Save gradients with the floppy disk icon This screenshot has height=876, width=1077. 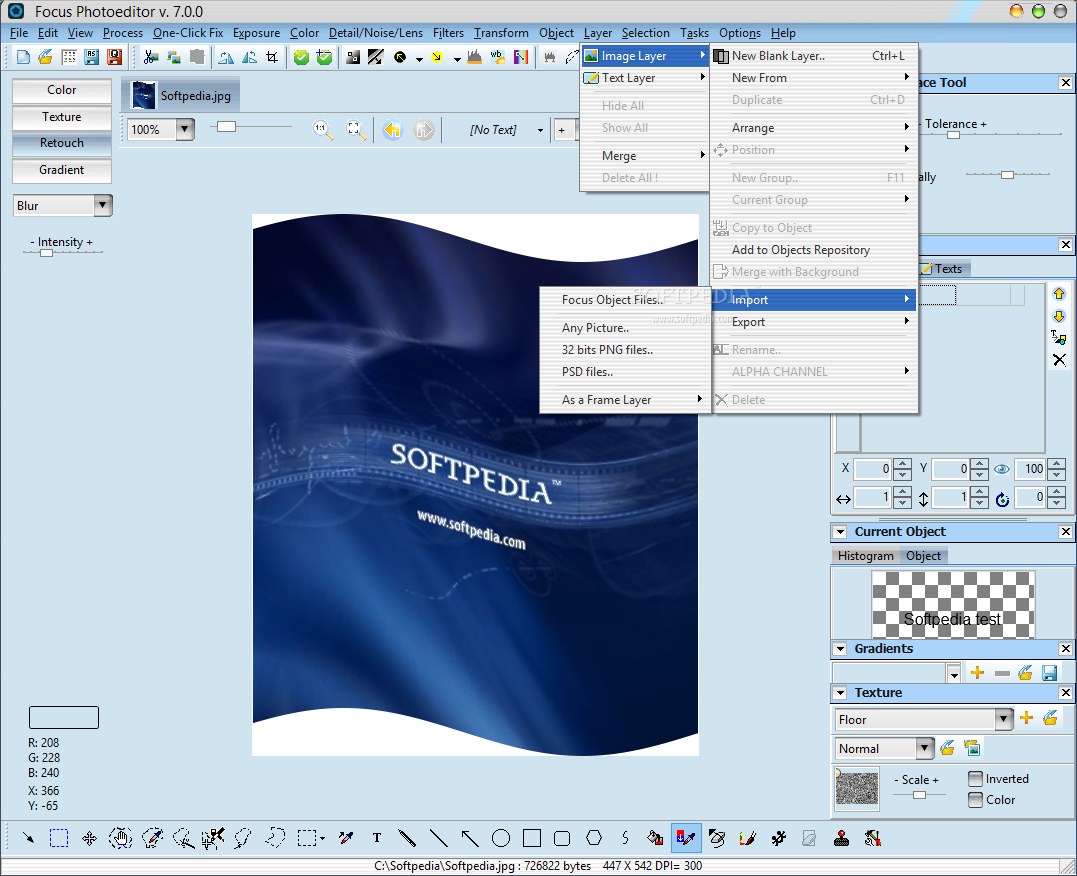tap(1049, 673)
